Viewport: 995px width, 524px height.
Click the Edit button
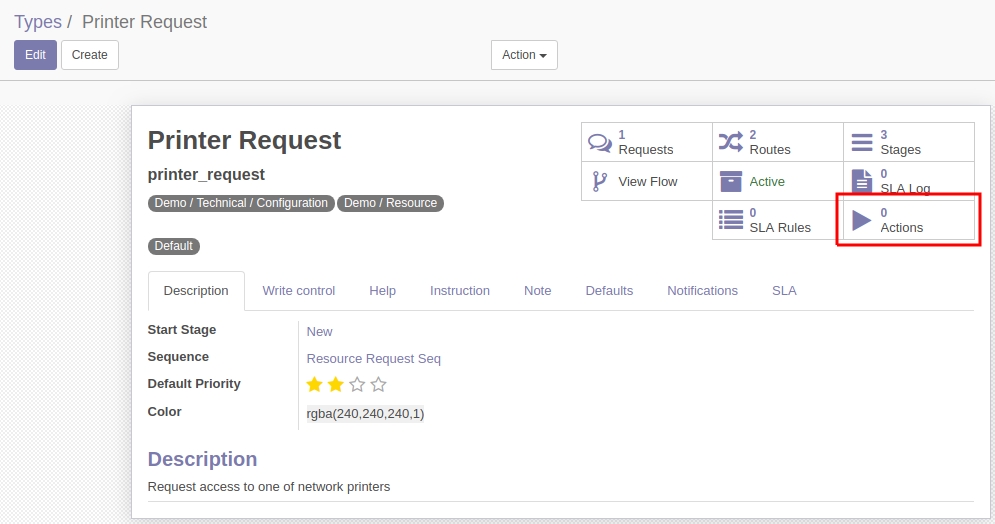pos(36,55)
